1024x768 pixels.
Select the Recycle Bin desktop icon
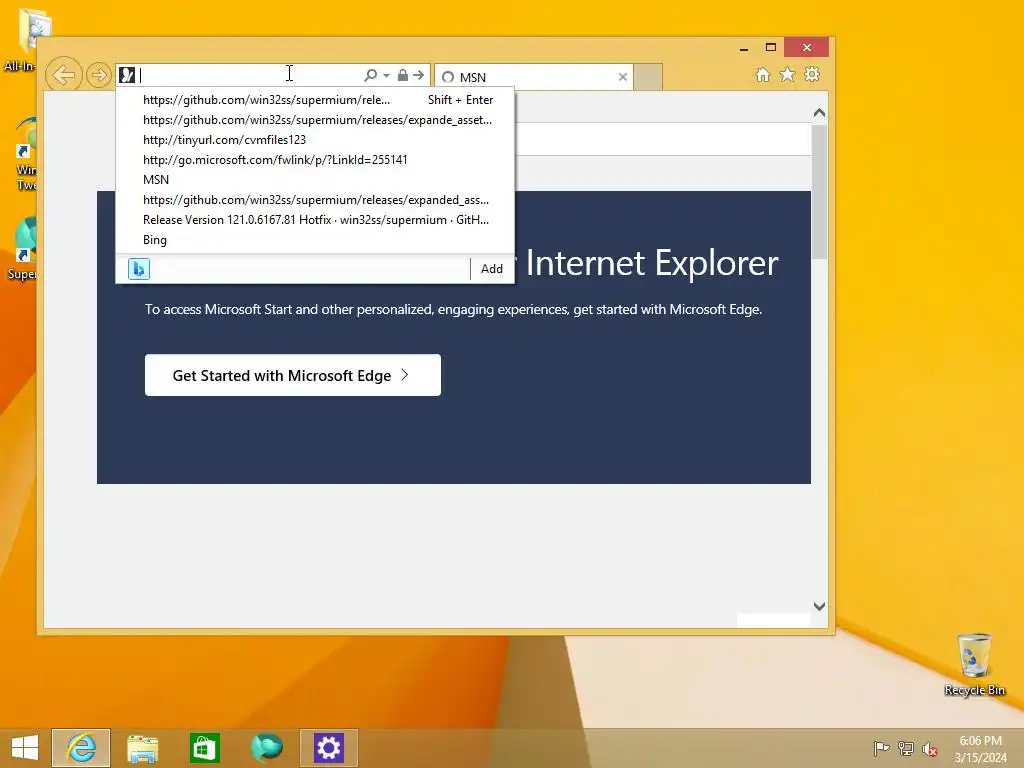(974, 664)
